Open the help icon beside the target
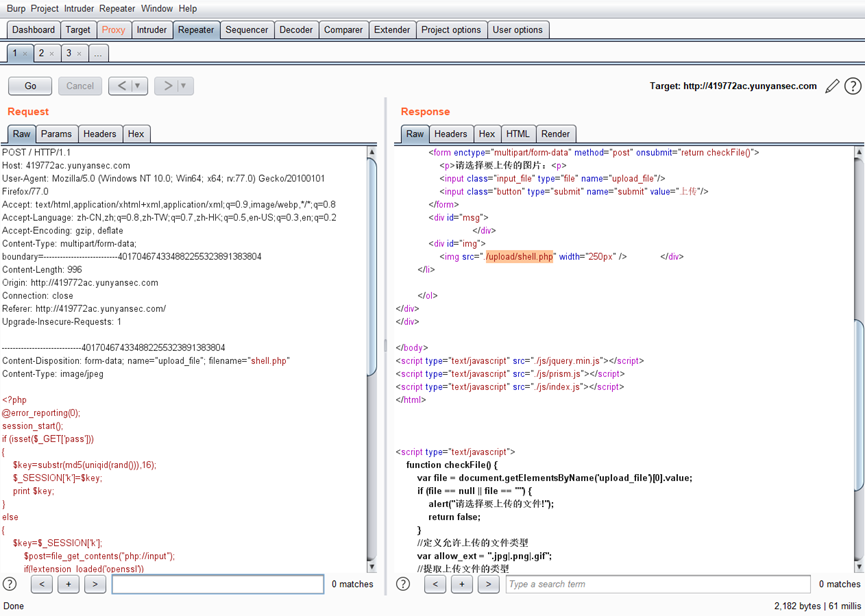 pyautogui.click(x=852, y=86)
